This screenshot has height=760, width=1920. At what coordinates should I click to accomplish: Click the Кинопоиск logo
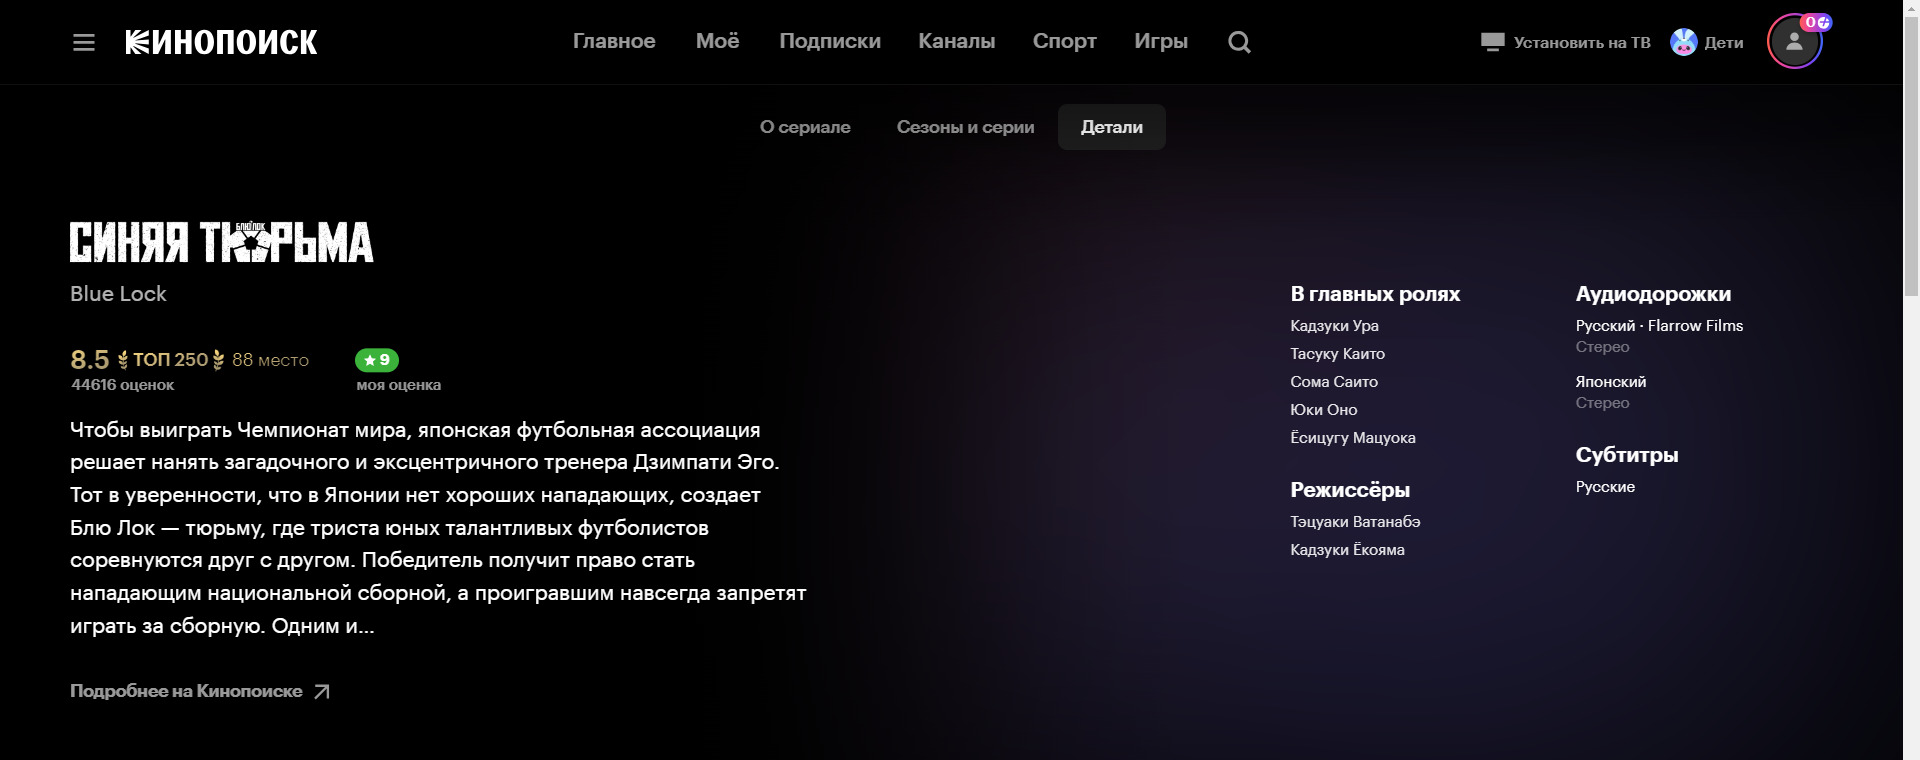(x=221, y=42)
